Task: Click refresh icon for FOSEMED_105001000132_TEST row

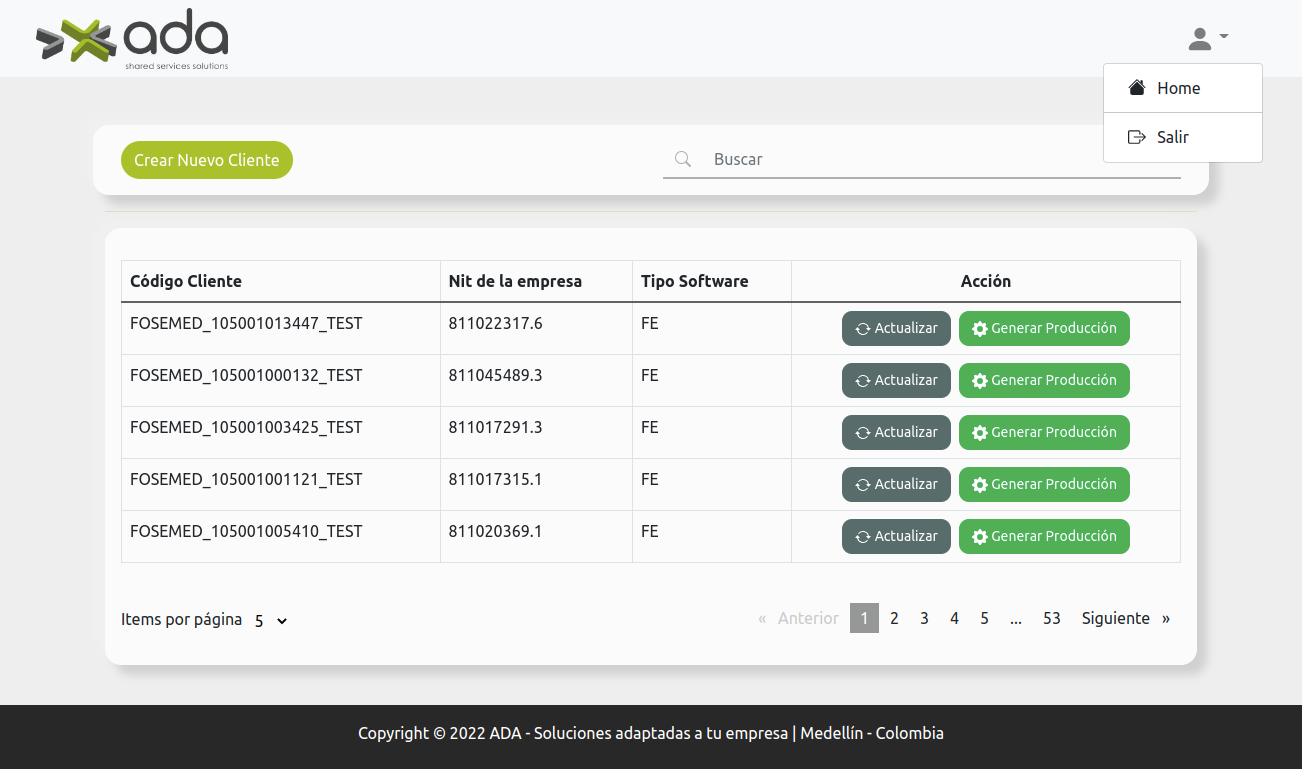Action: [x=863, y=381]
